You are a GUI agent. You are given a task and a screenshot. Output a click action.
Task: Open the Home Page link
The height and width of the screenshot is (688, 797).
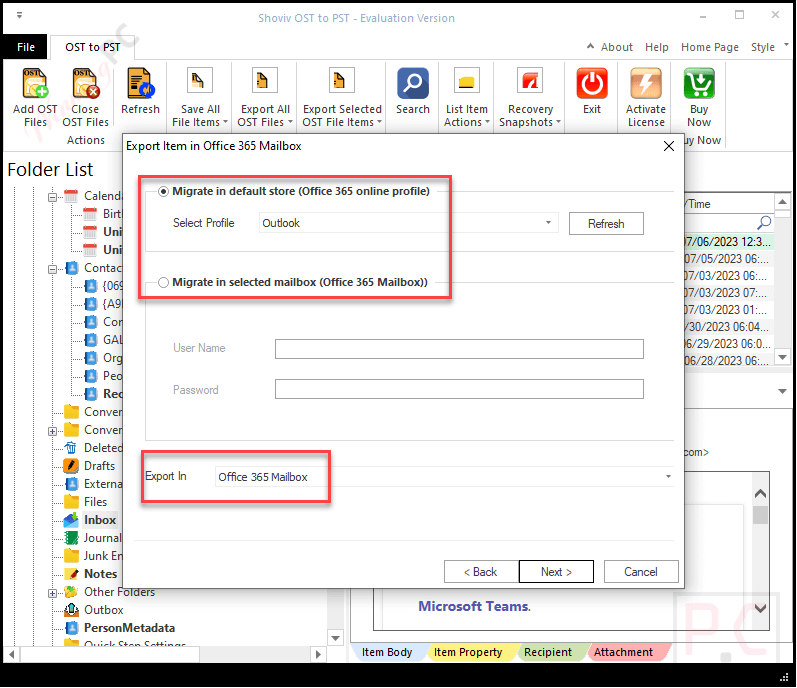click(710, 47)
